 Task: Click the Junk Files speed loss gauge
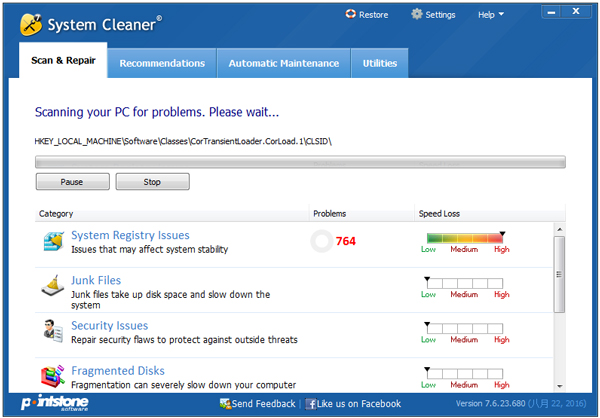pos(465,283)
